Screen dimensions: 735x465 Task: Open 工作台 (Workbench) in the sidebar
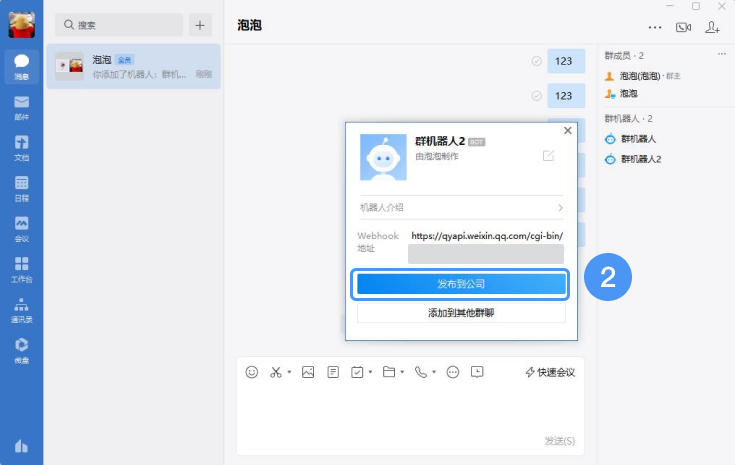[21, 269]
